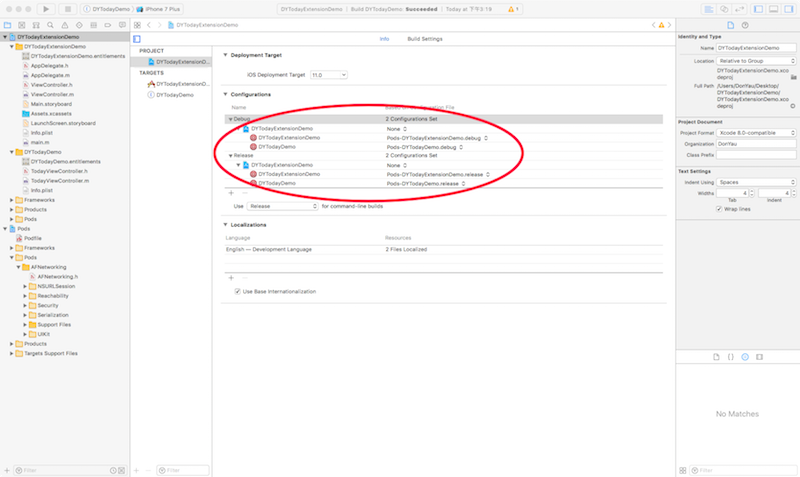Screen dimensions: 800x477
Task: Switch to the Assistant editor
Action: point(724,9)
